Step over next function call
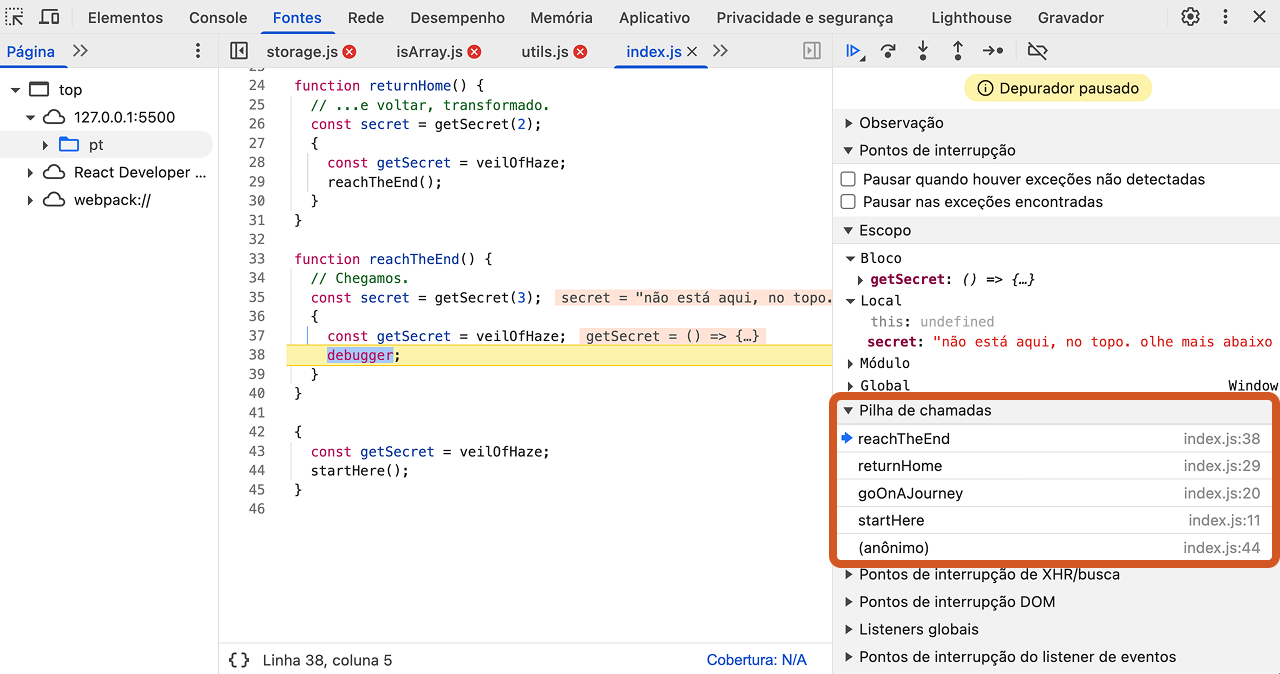The width and height of the screenshot is (1280, 674). 888,51
